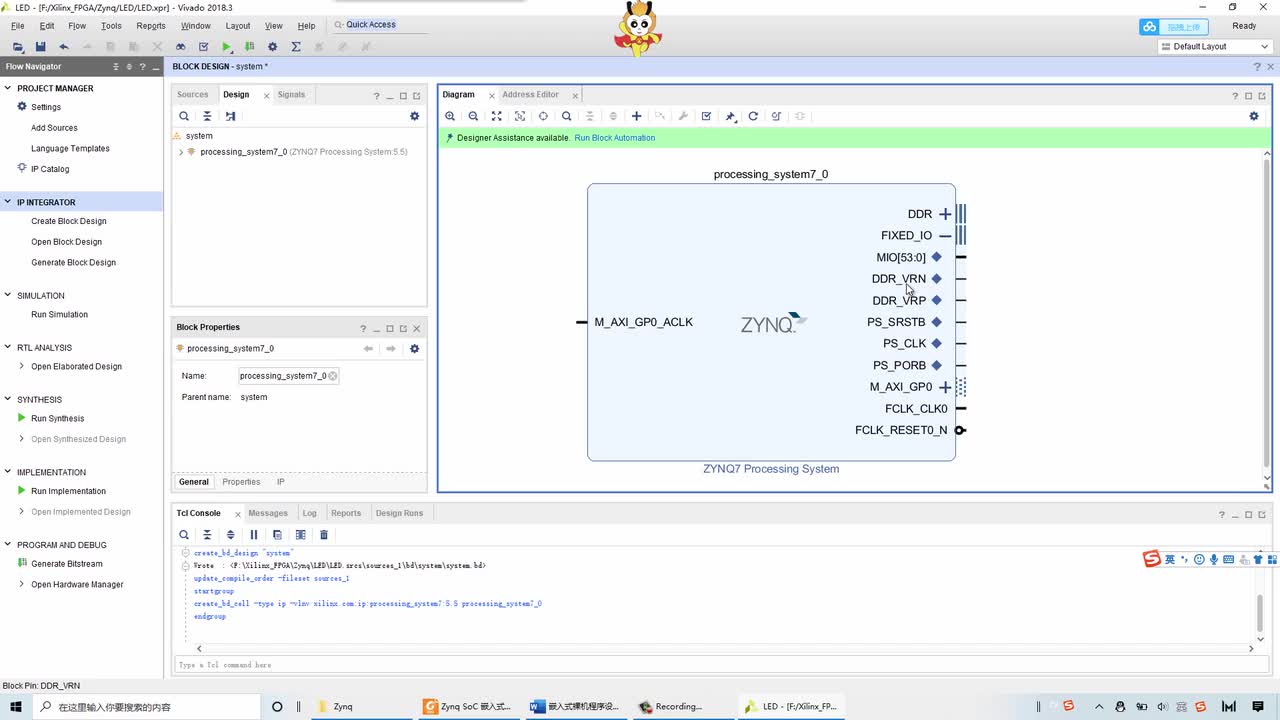Open Find with the binoculars icon
The image size is (1280, 720).
(180, 47)
